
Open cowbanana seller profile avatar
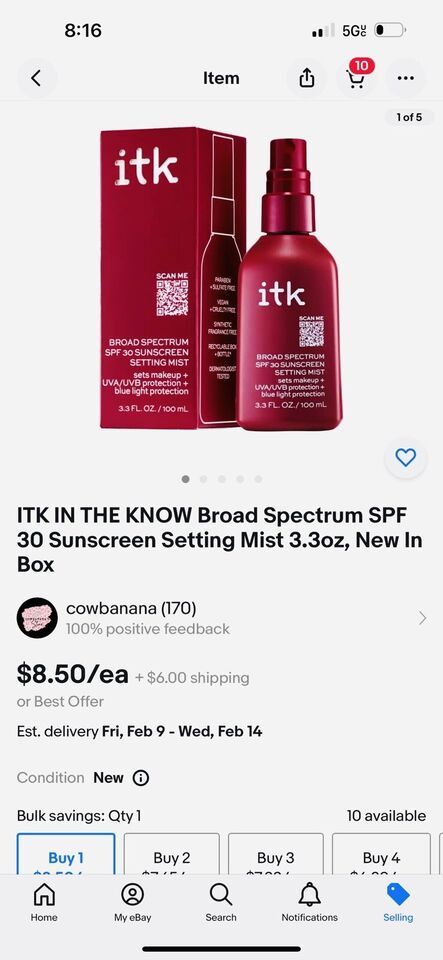tap(37, 618)
